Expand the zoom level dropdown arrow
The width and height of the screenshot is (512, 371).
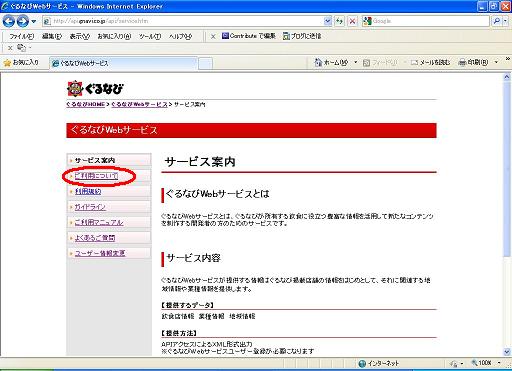[x=499, y=363]
